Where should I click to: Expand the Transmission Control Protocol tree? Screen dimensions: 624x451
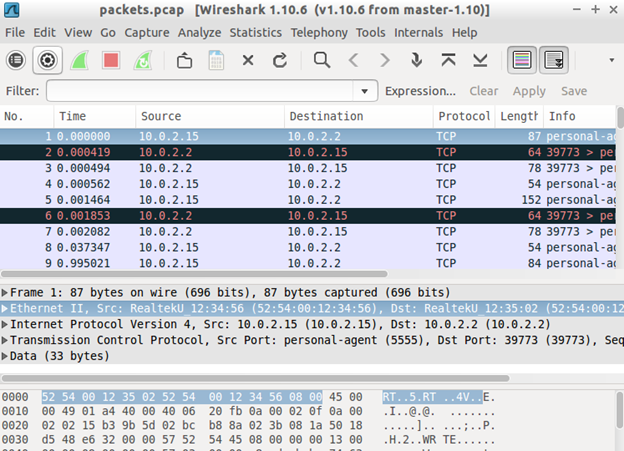6,340
